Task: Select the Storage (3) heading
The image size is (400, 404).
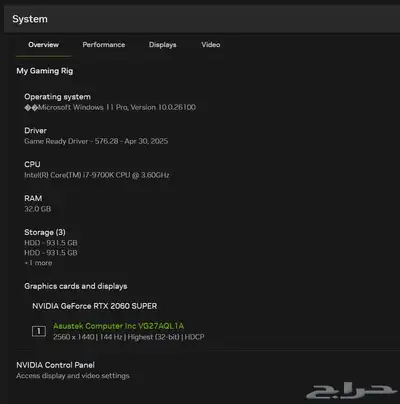Action: 45,232
